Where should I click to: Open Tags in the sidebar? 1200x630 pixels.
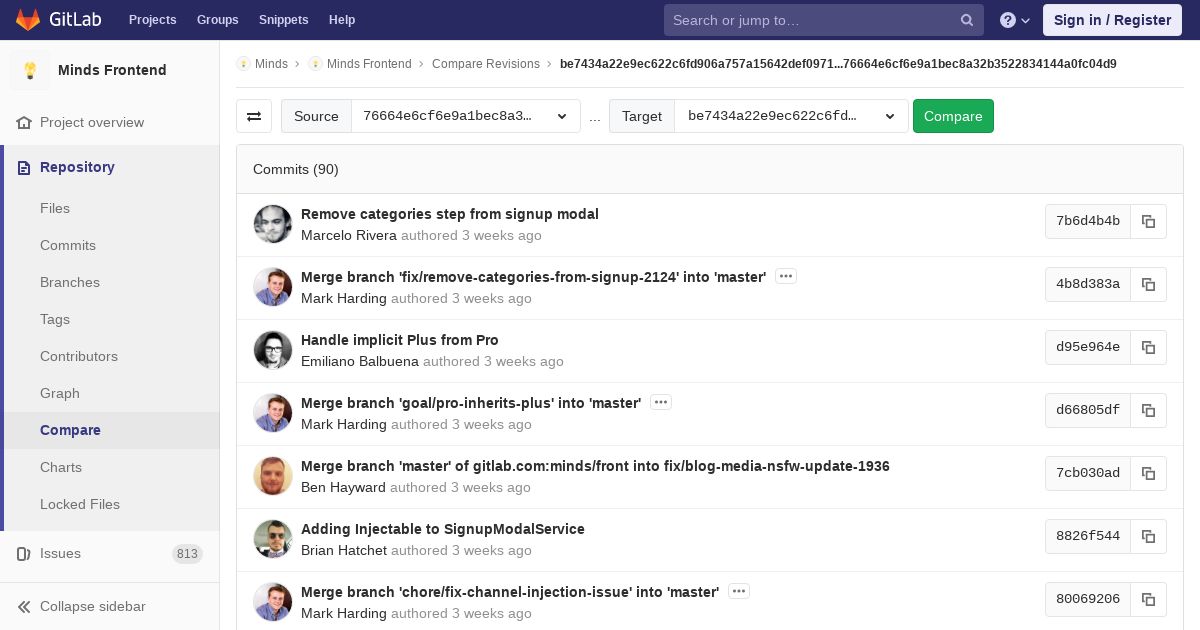55,319
